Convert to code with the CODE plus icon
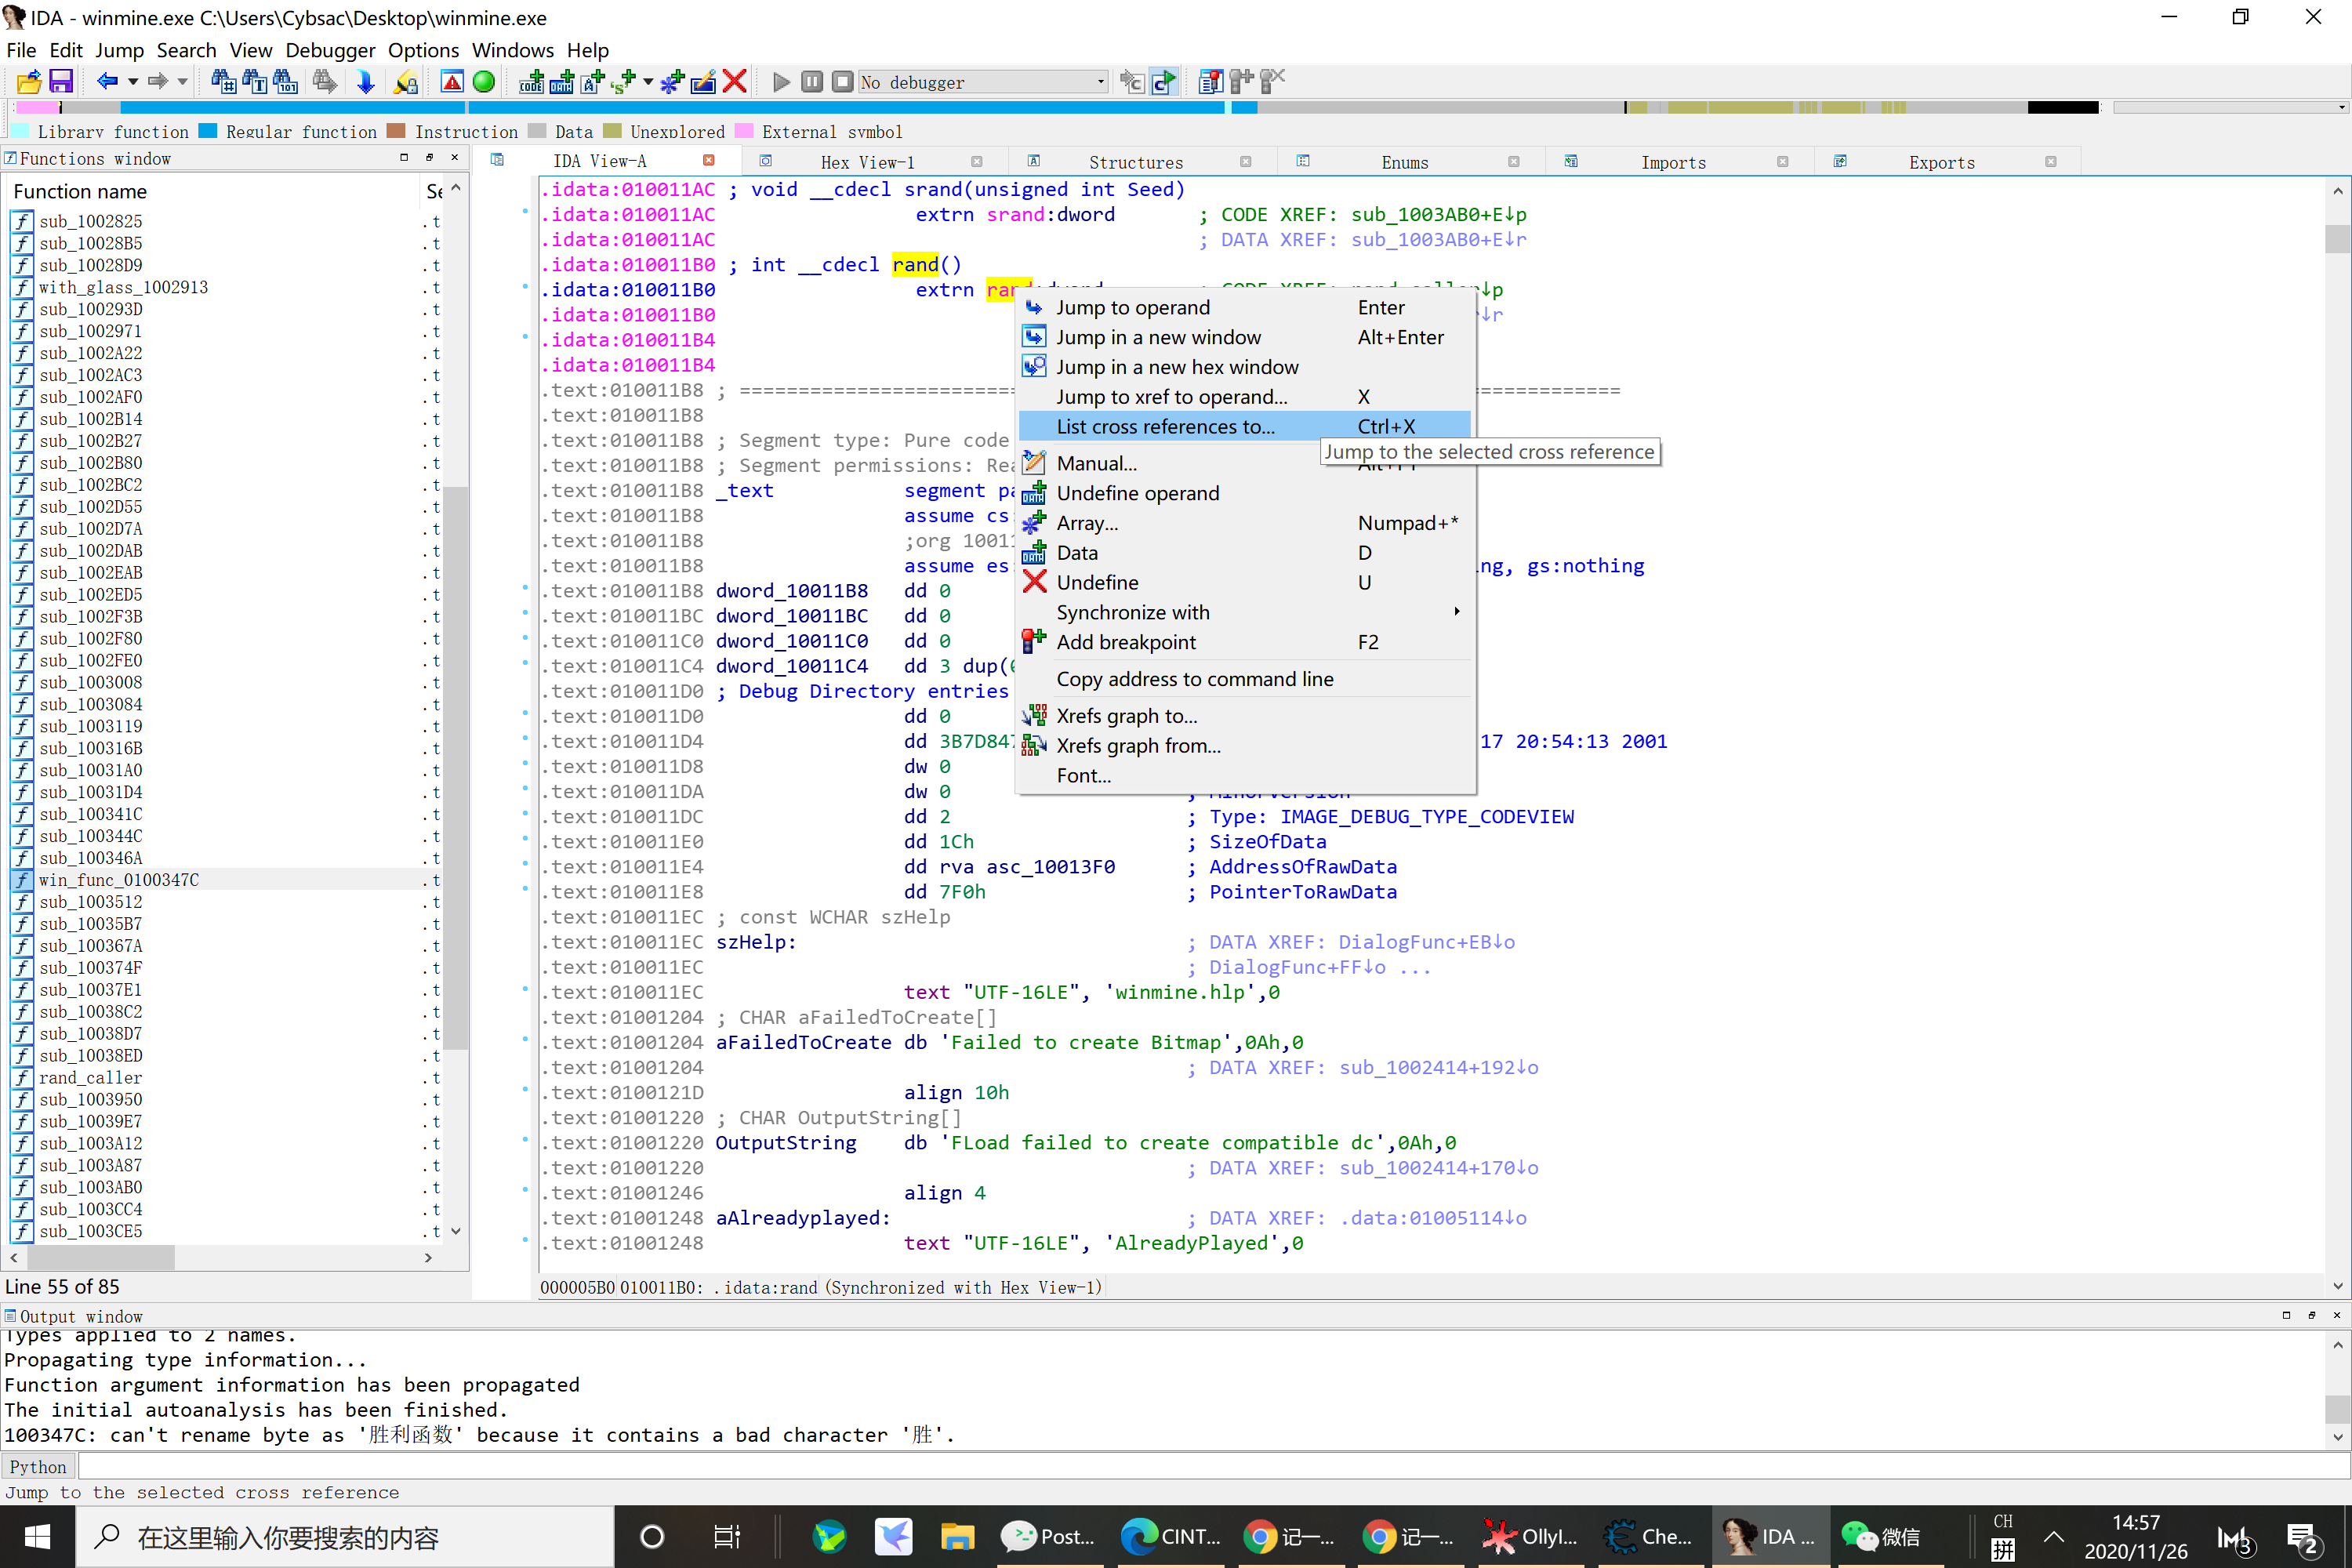 [x=531, y=82]
